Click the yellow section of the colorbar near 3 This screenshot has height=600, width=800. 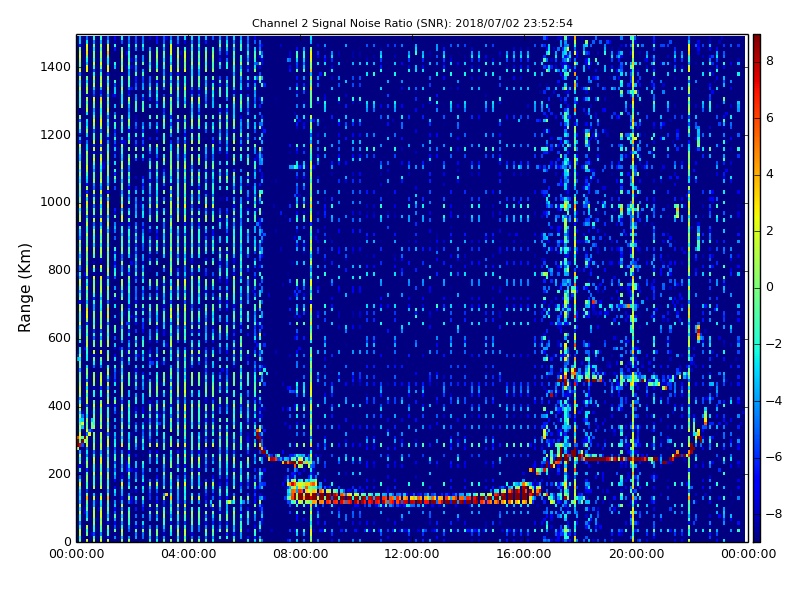tap(757, 203)
